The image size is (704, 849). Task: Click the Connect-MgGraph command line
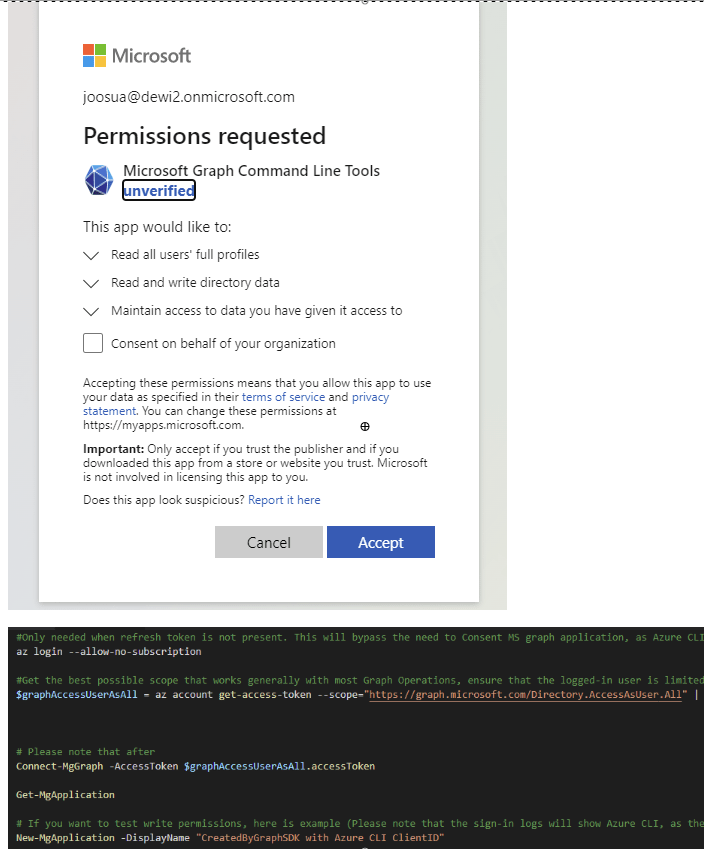coord(196,766)
